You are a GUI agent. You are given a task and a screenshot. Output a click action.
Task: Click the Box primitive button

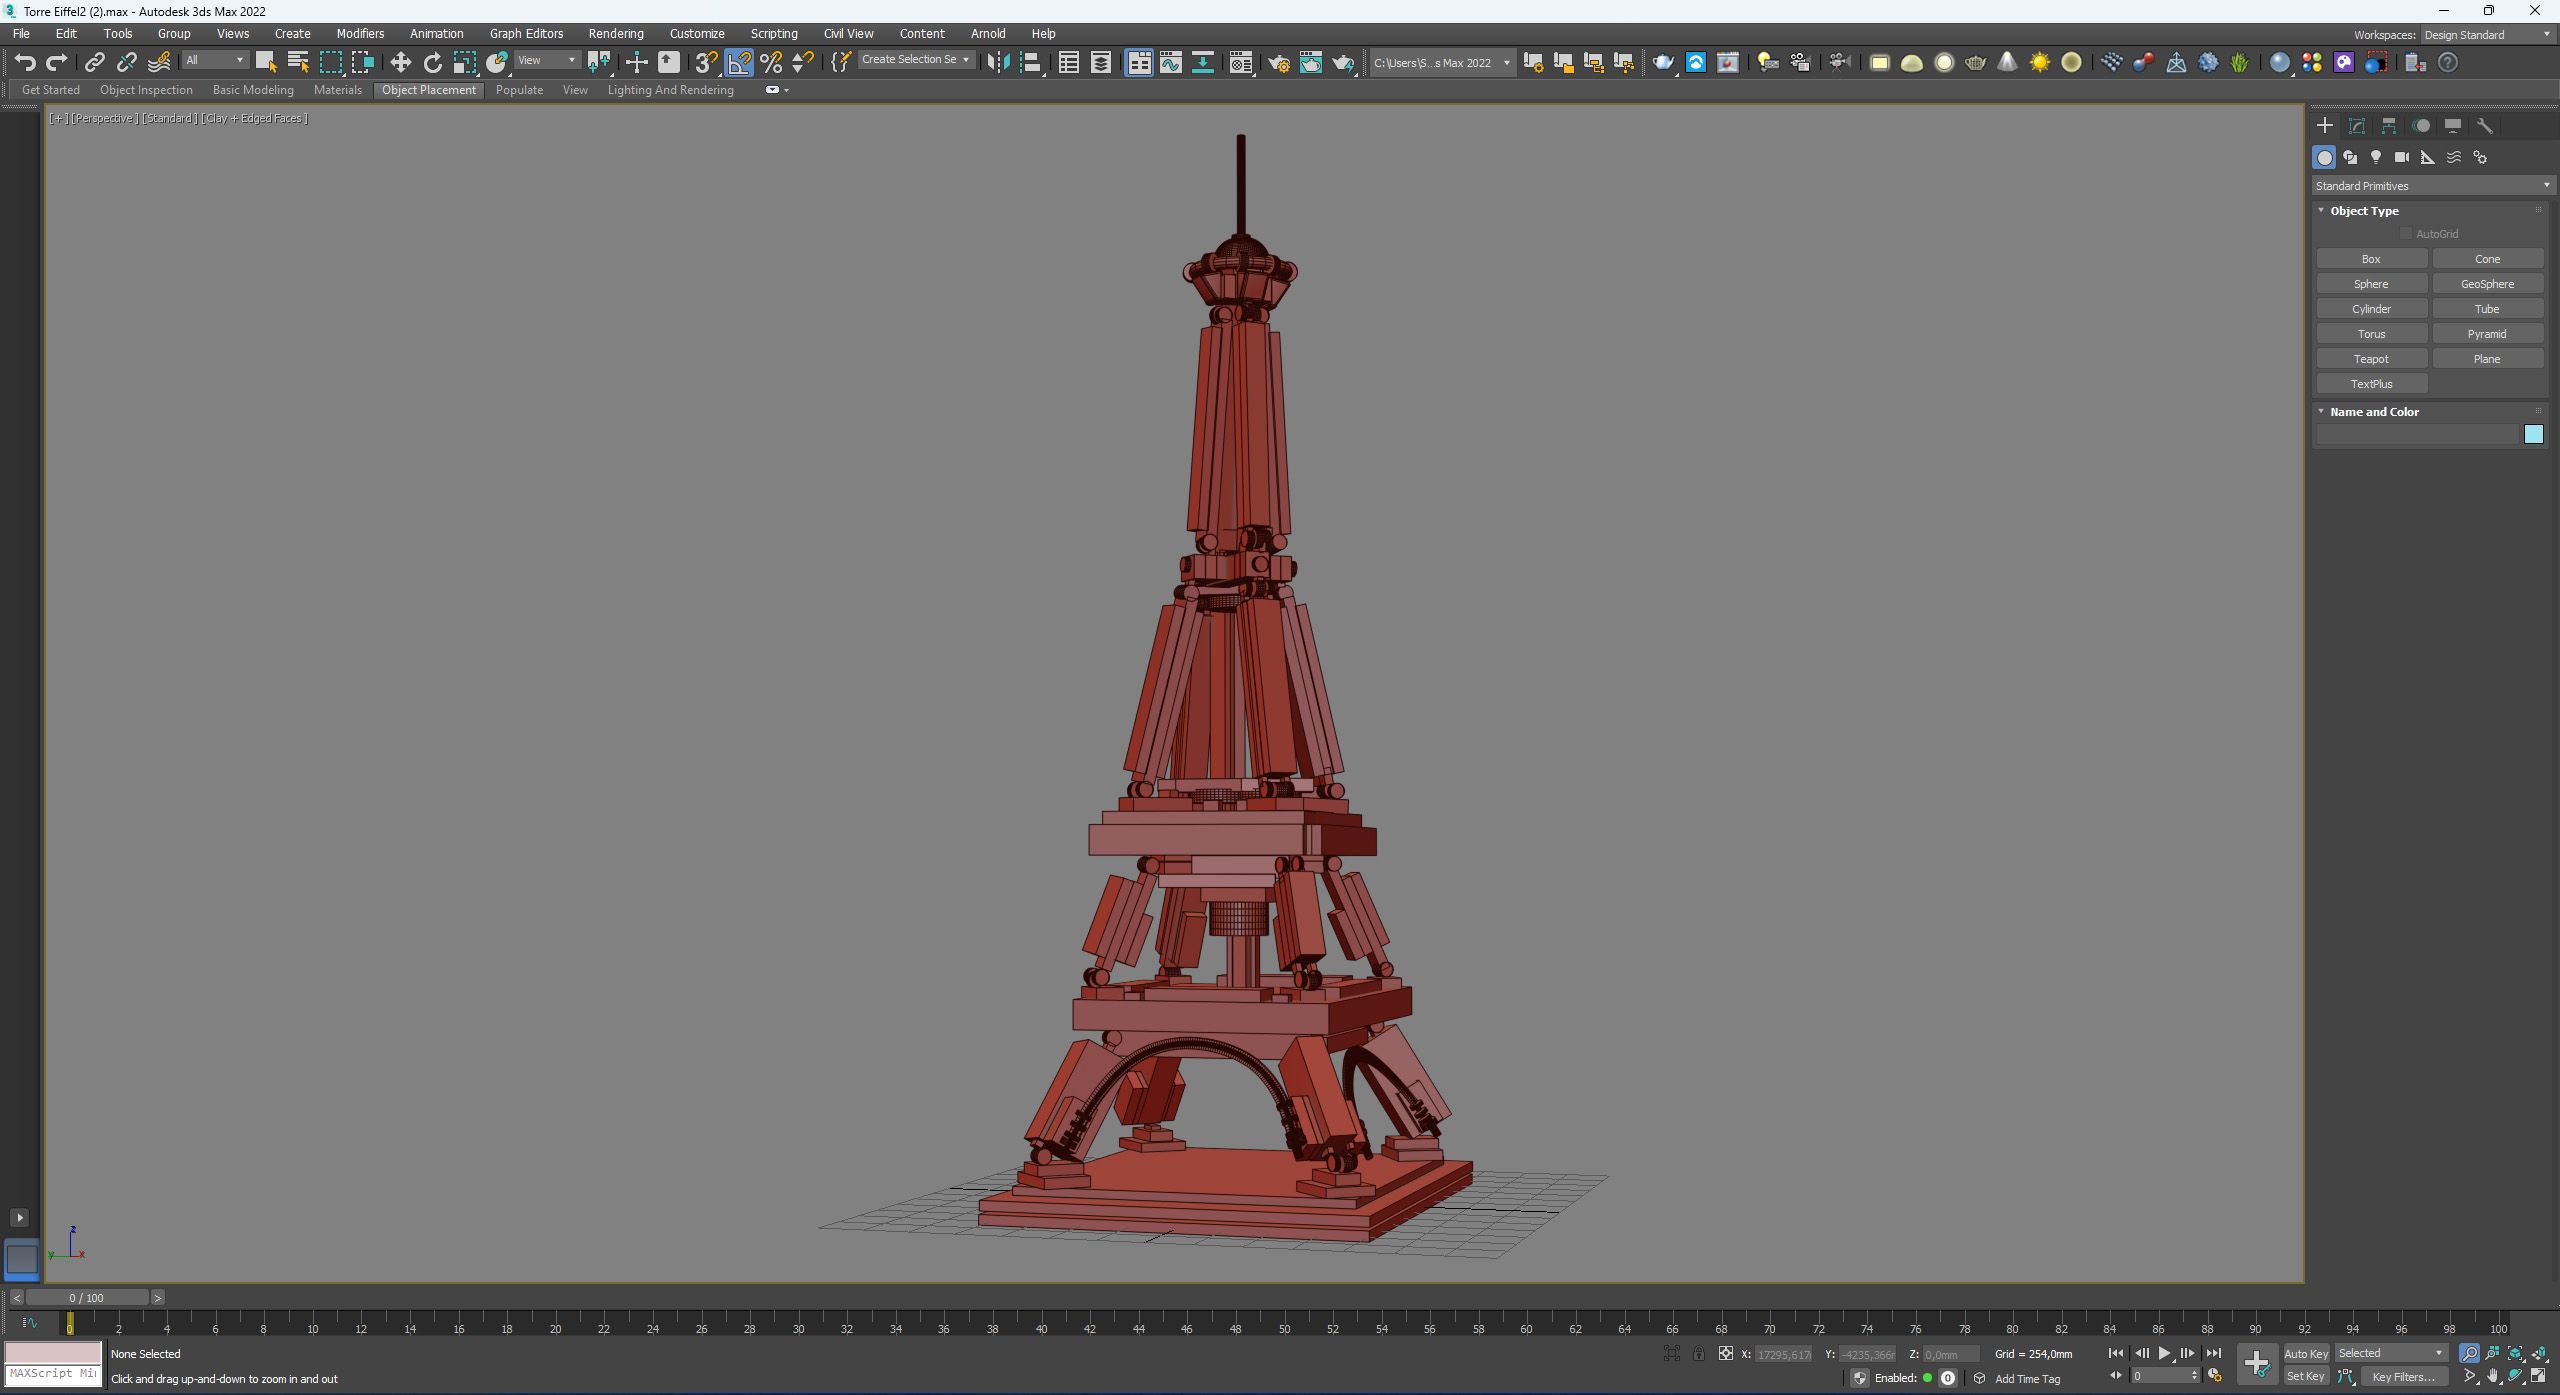click(2369, 258)
